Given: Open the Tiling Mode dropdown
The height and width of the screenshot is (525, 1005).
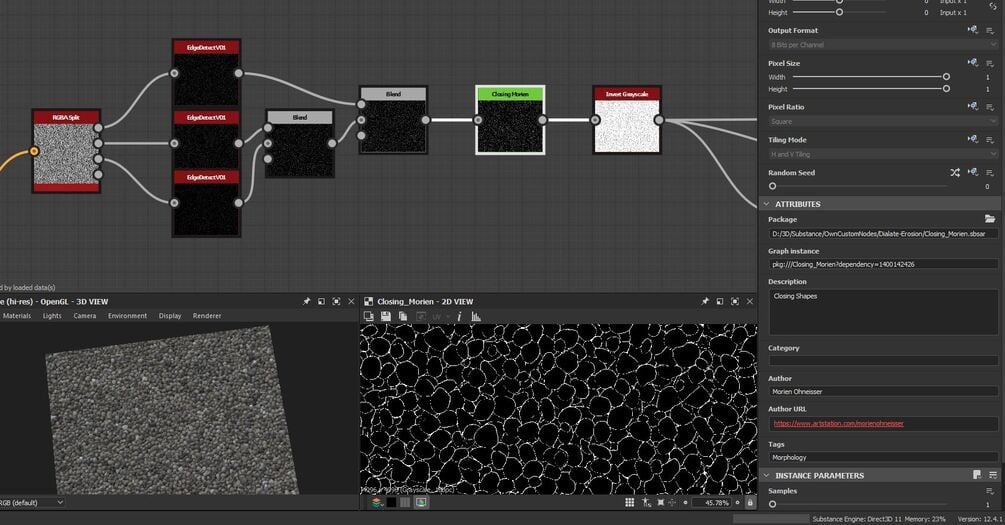Looking at the screenshot, I should click(883, 154).
